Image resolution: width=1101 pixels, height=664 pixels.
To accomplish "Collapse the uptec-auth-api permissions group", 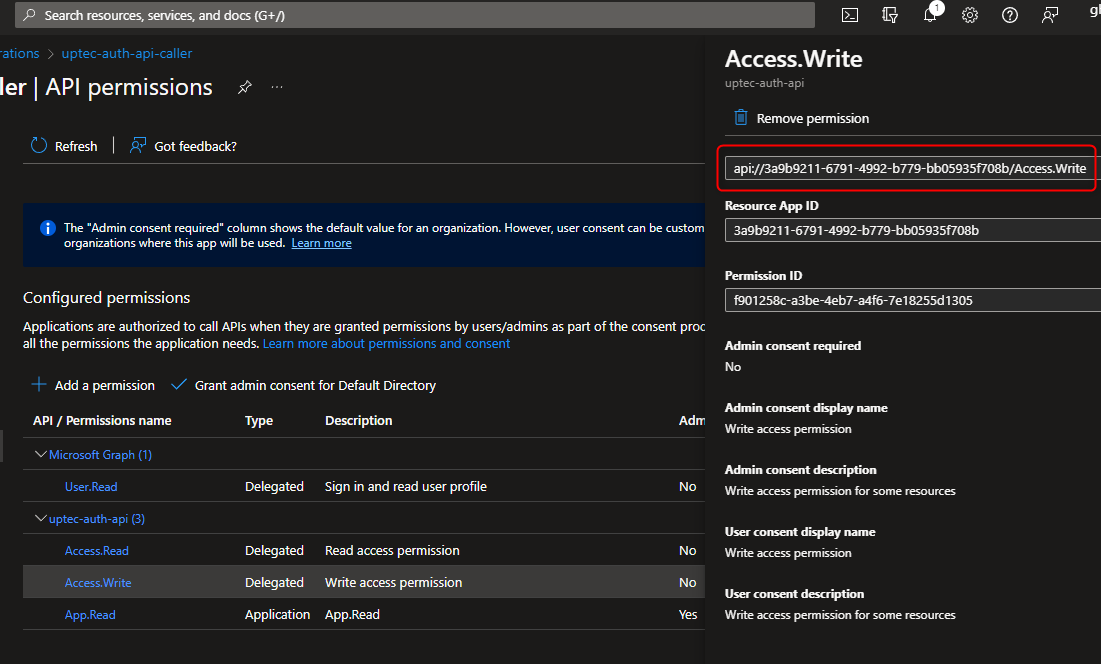I will point(41,519).
